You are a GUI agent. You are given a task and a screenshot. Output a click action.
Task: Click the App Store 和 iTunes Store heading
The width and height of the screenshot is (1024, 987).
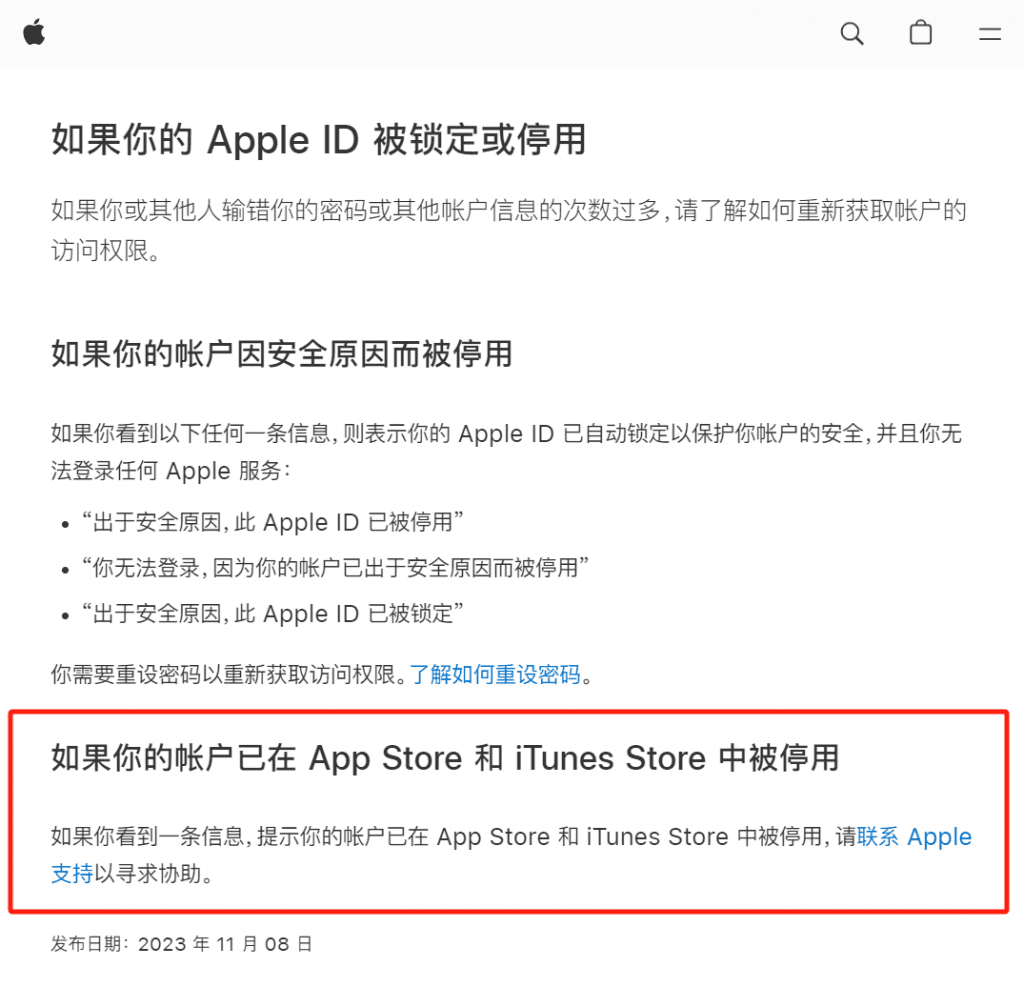[x=445, y=758]
